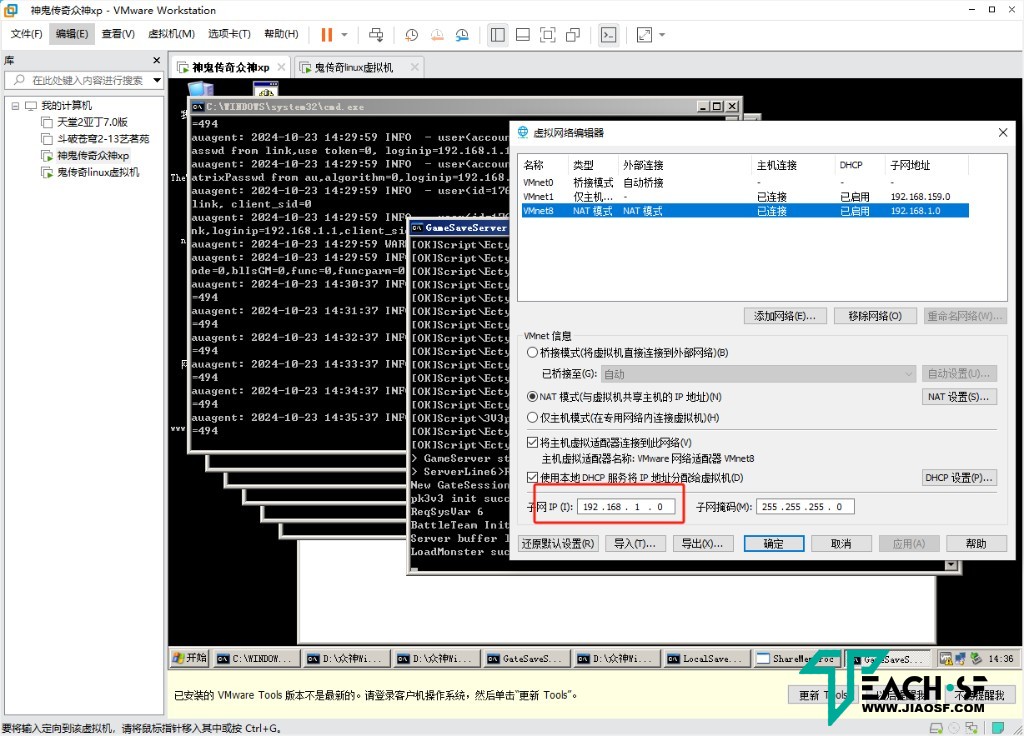The width and height of the screenshot is (1024, 736).
Task: Switch to the first GateSaveS... taskbar button
Action: point(526,659)
